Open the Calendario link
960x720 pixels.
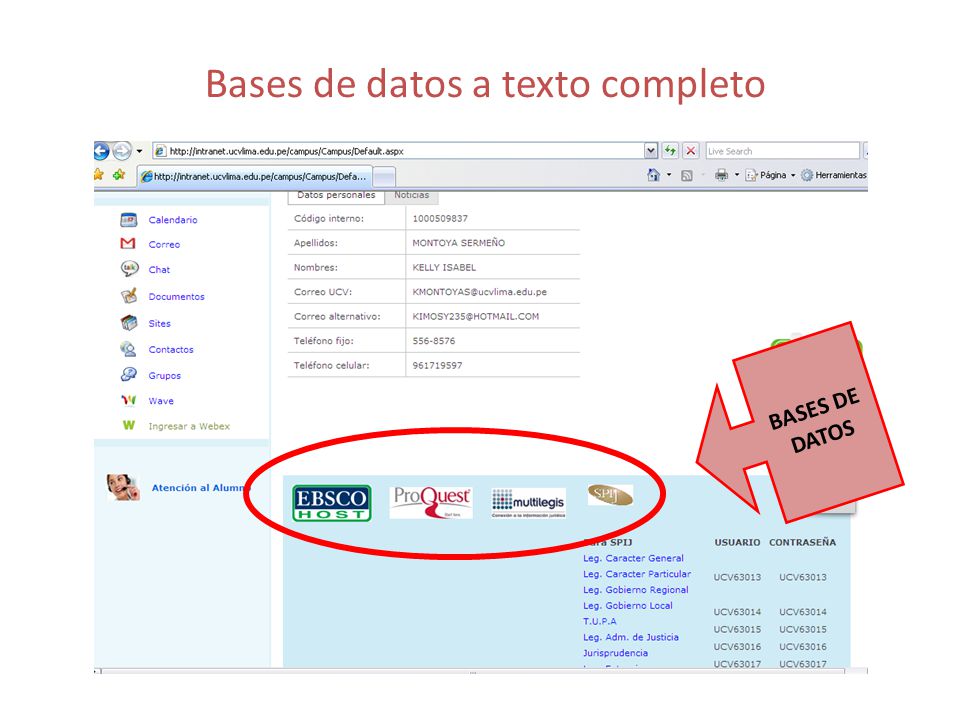click(173, 220)
